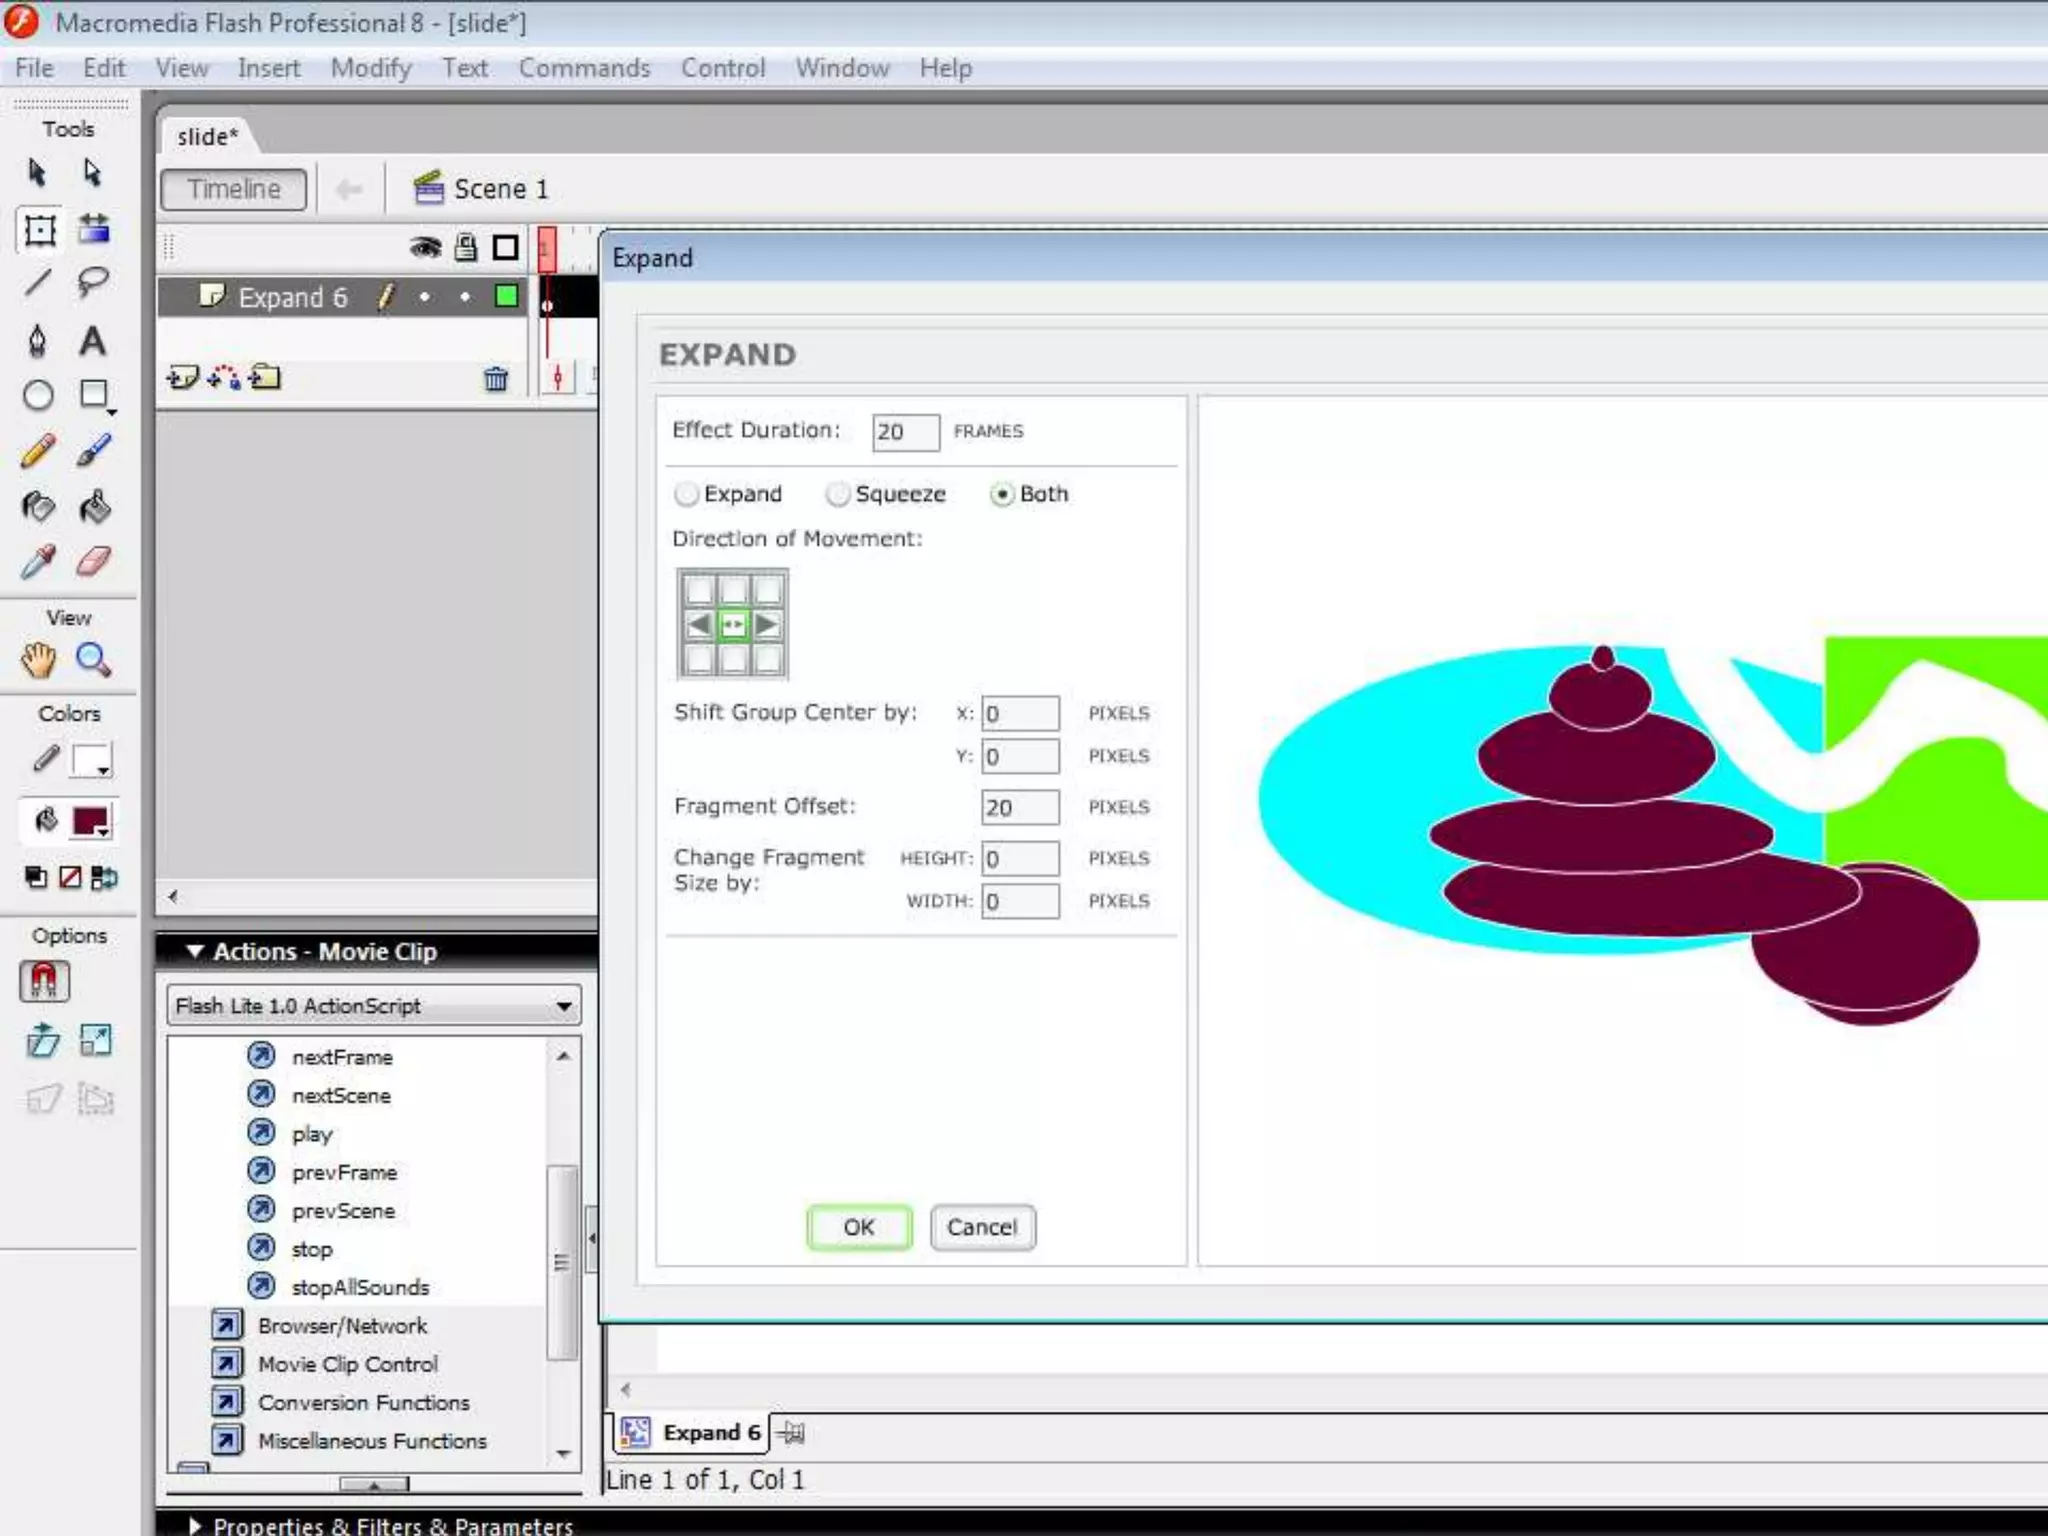The image size is (2048, 1536).
Task: Click the Cancel button
Action: point(982,1227)
